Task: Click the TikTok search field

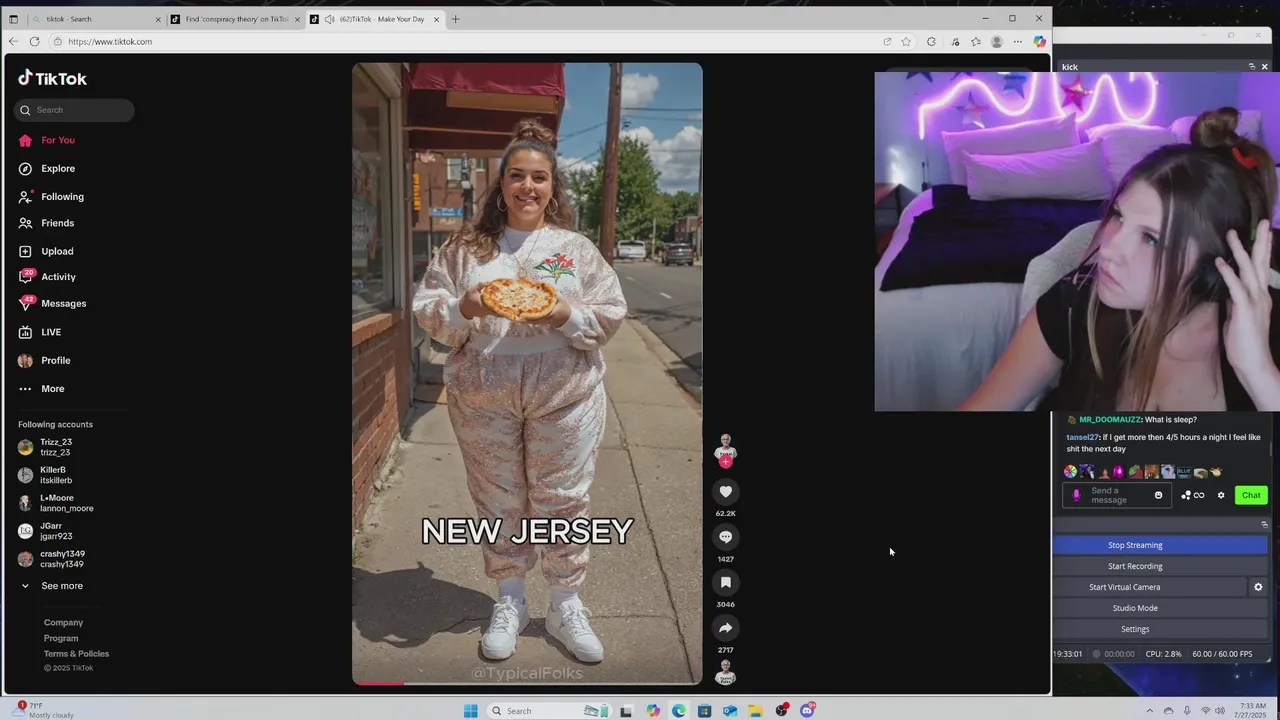Action: (75, 110)
